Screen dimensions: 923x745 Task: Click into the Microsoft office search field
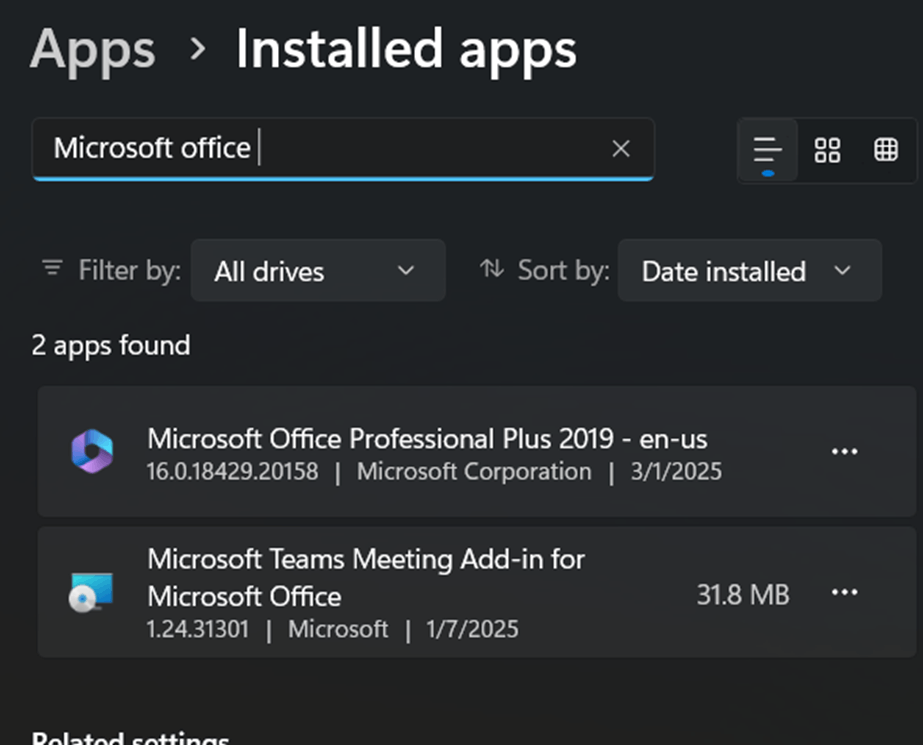click(x=343, y=149)
